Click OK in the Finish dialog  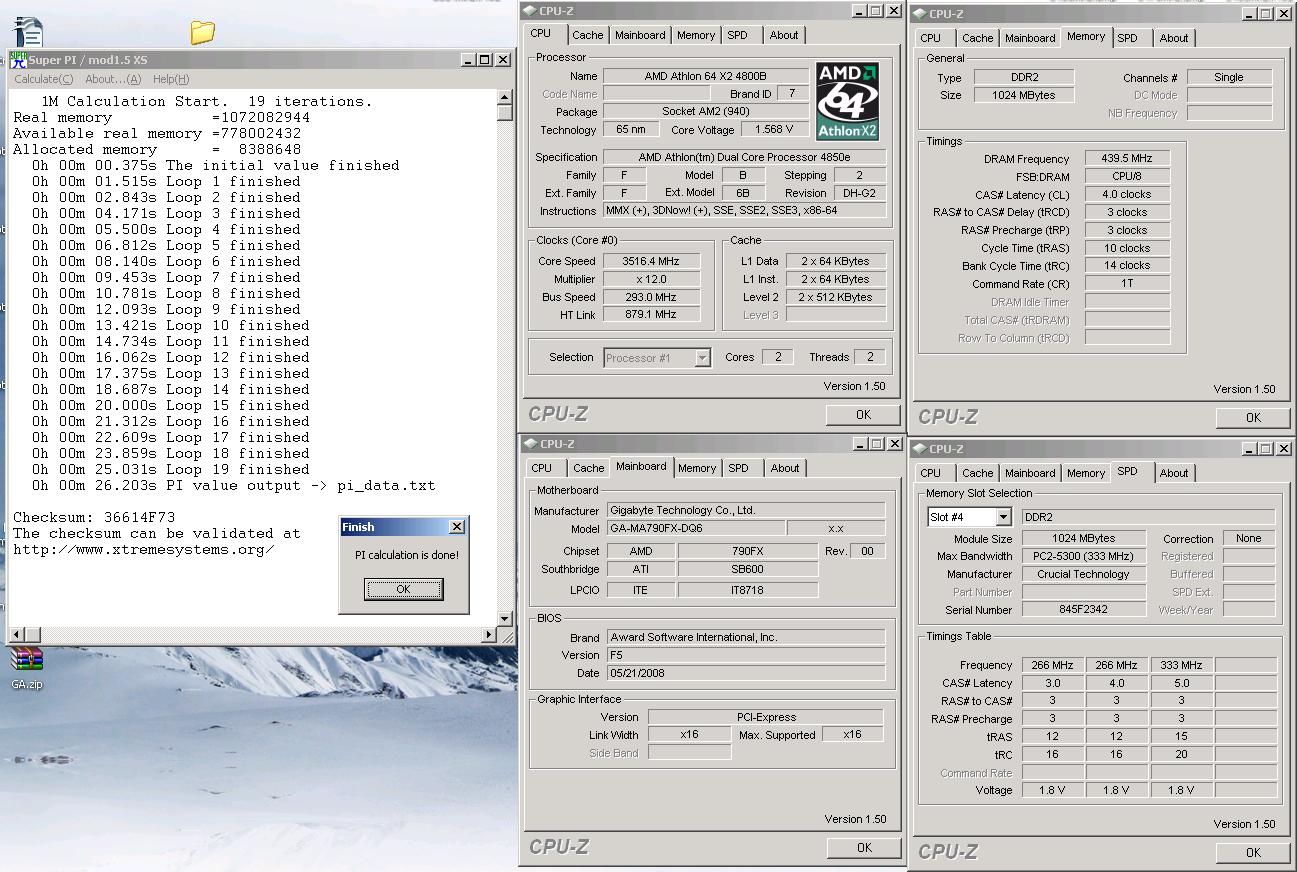(x=403, y=589)
